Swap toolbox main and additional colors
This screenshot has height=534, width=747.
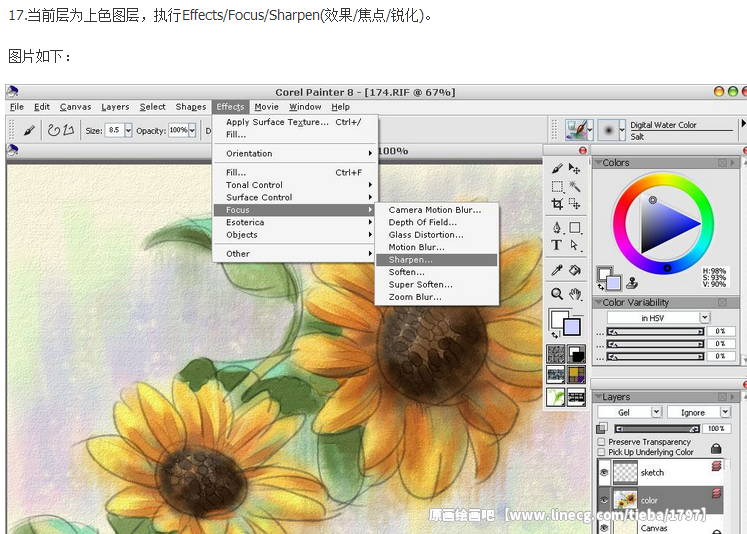[556, 335]
